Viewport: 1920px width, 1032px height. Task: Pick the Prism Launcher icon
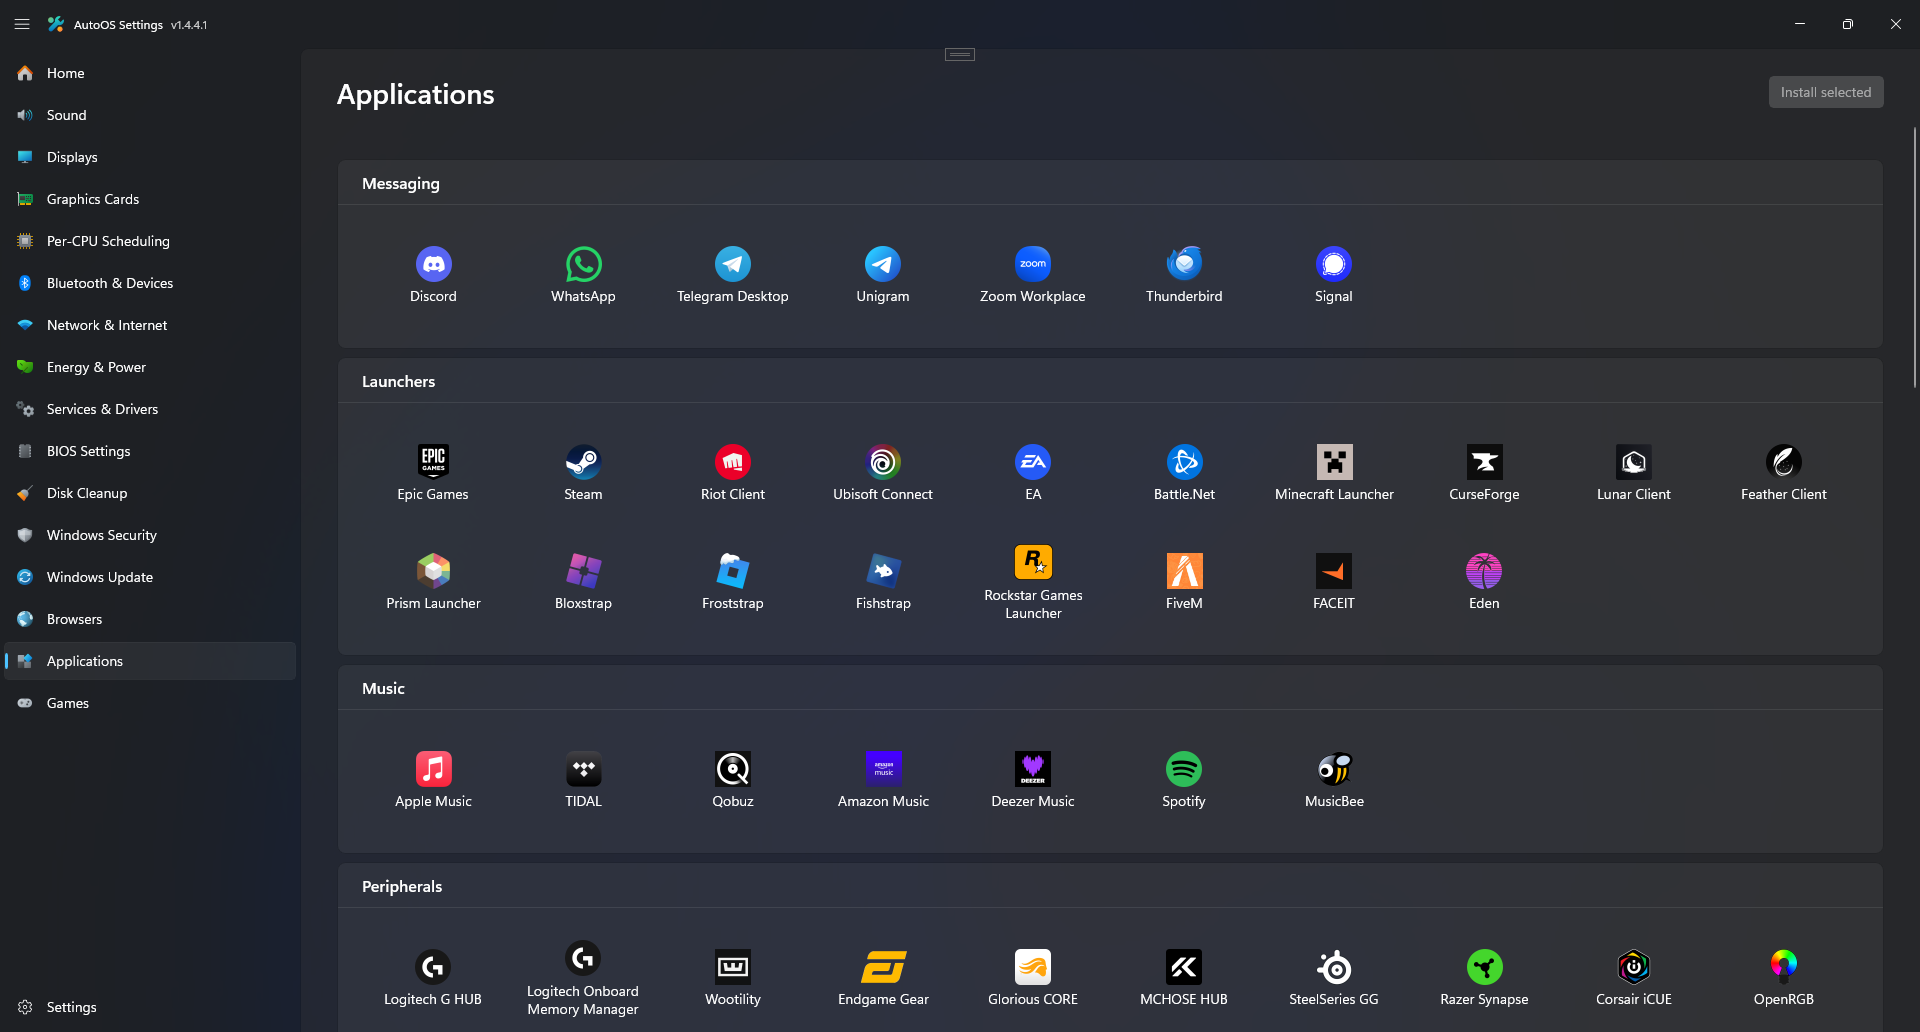coord(433,571)
